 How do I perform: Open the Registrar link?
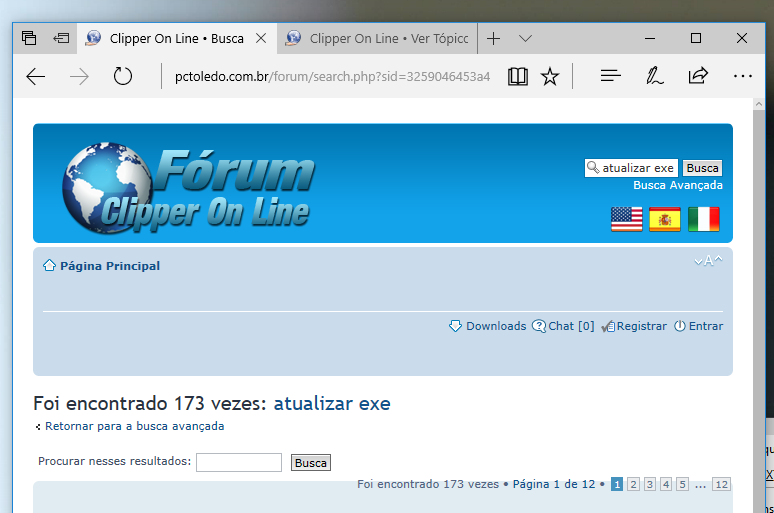click(x=641, y=326)
